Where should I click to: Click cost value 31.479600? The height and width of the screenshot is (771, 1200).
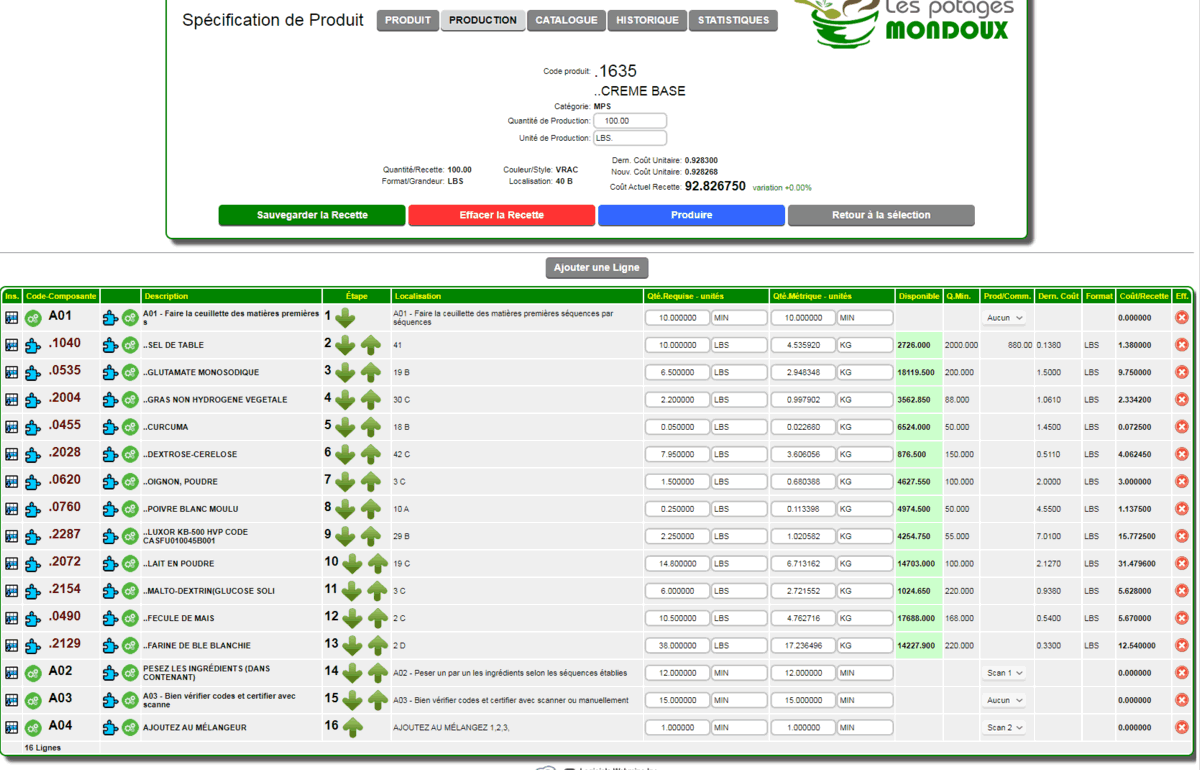(1136, 563)
